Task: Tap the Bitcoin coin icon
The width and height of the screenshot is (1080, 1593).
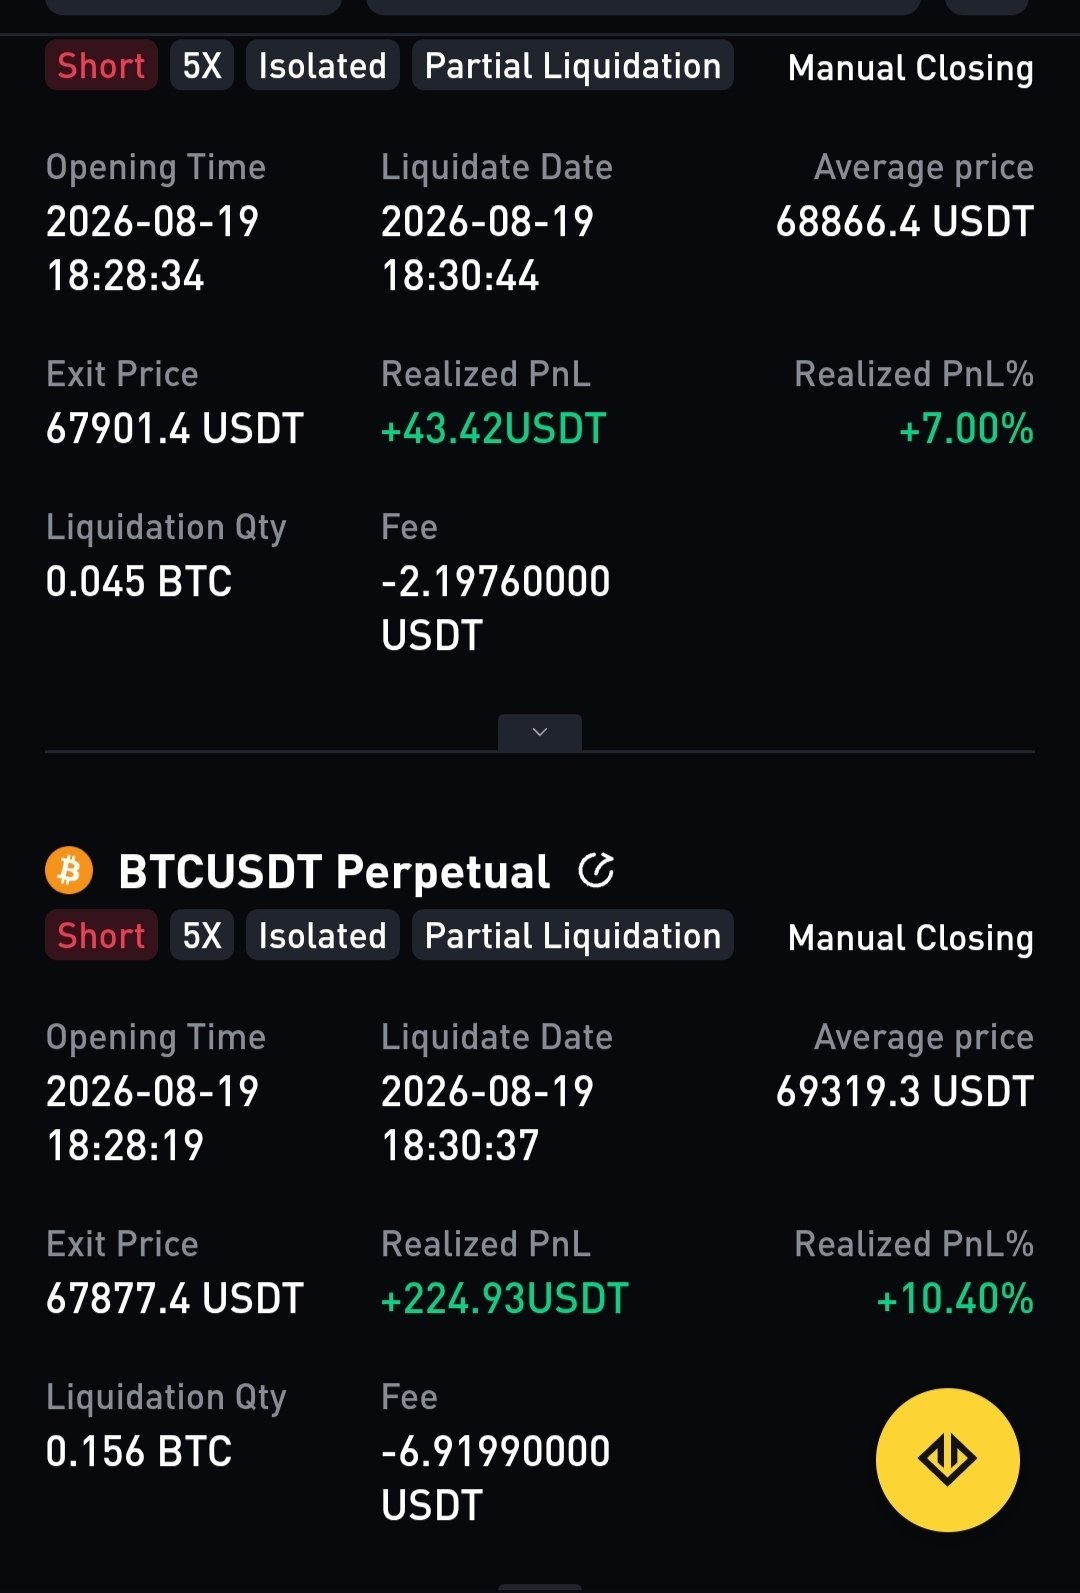Action: (x=69, y=870)
